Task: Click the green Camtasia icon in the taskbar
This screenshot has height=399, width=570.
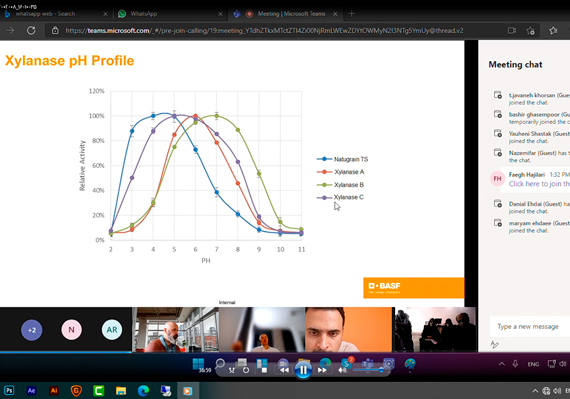Action: [x=99, y=391]
